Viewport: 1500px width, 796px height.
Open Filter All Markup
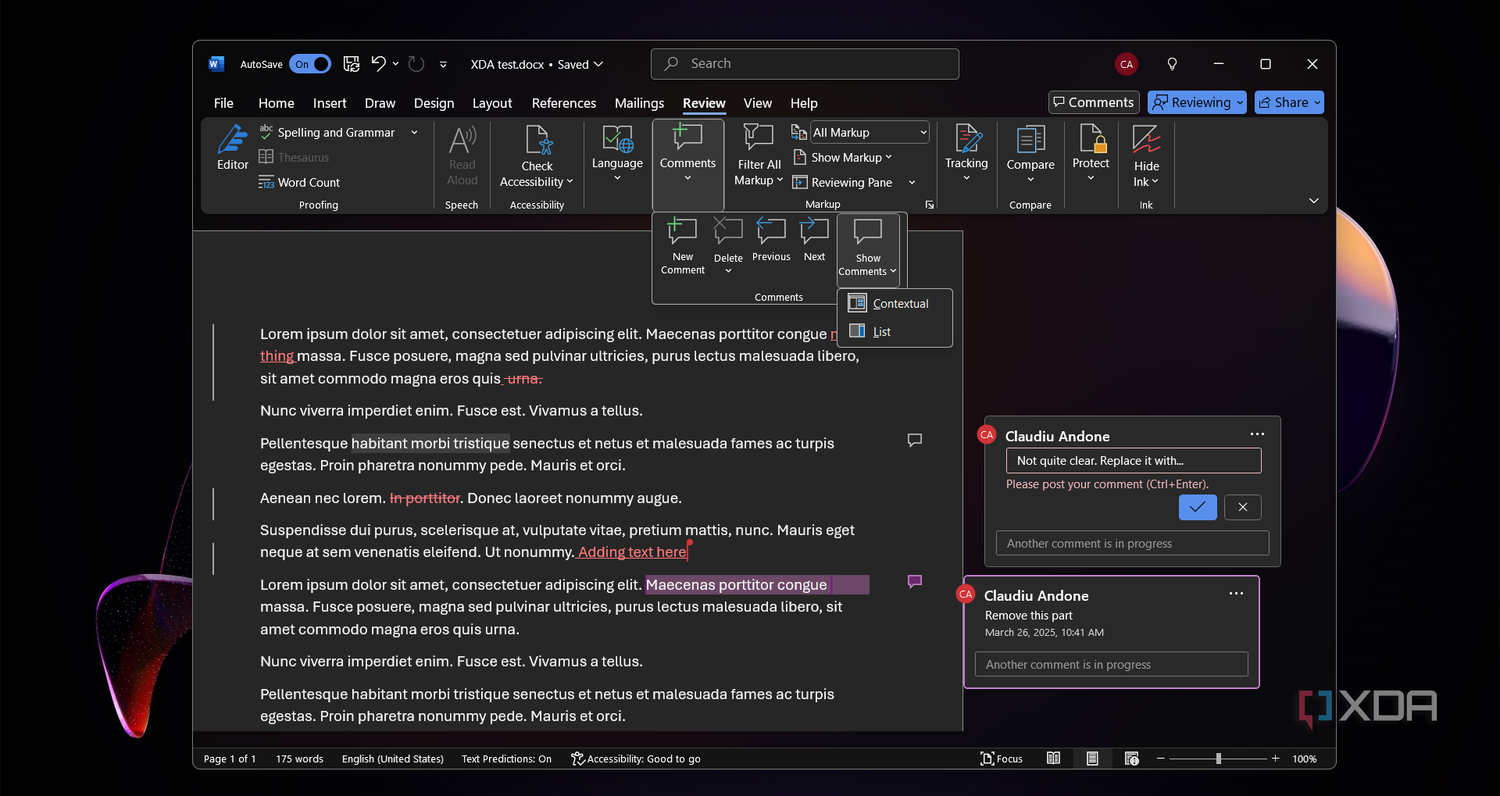(759, 156)
